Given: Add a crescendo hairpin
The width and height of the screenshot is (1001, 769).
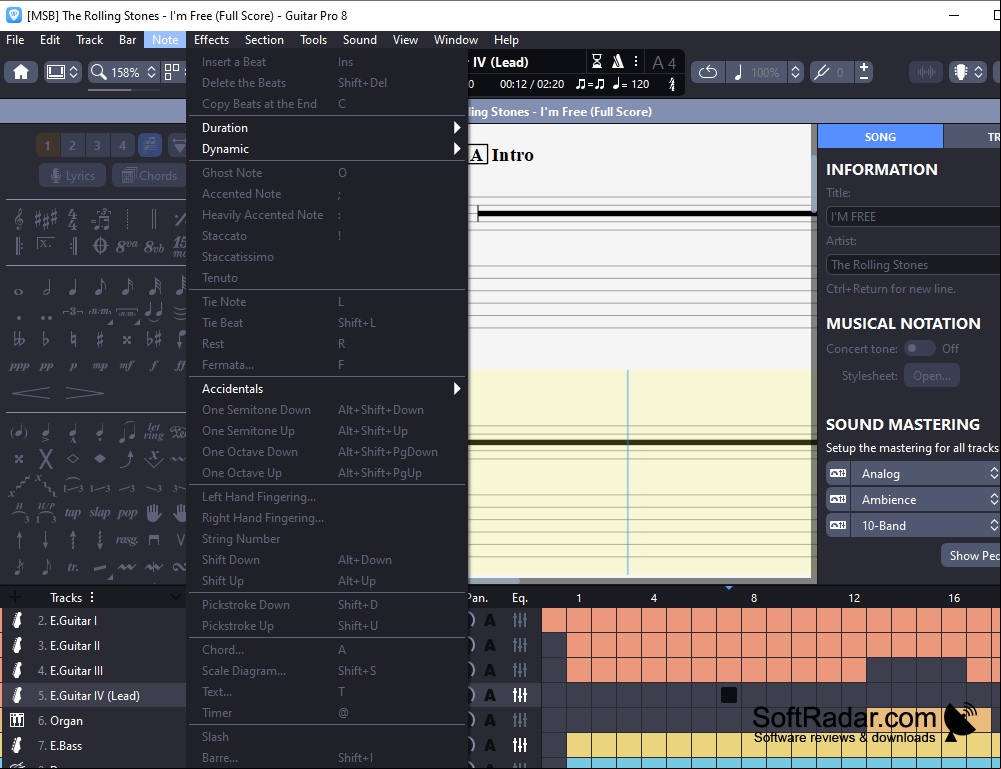Looking at the screenshot, I should point(31,392).
